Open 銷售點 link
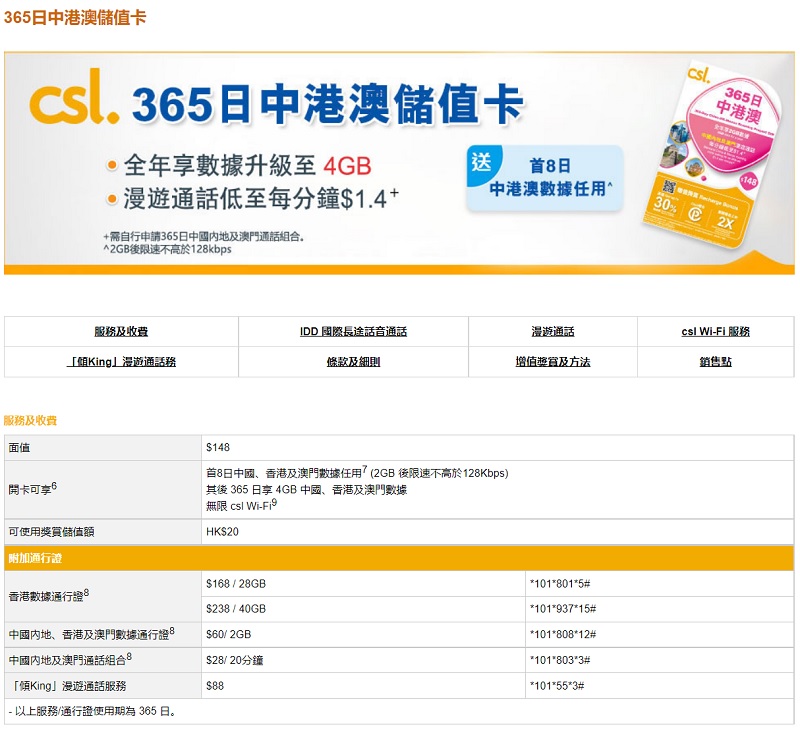The width and height of the screenshot is (800, 733). point(715,362)
